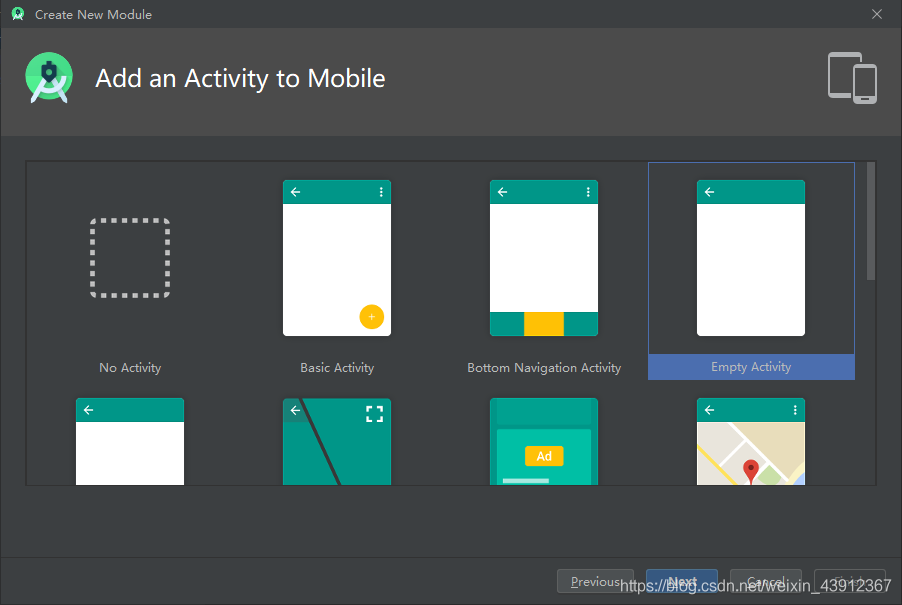
Task: Click the fullscreen expand icon in Fullscreen template
Action: coord(374,413)
